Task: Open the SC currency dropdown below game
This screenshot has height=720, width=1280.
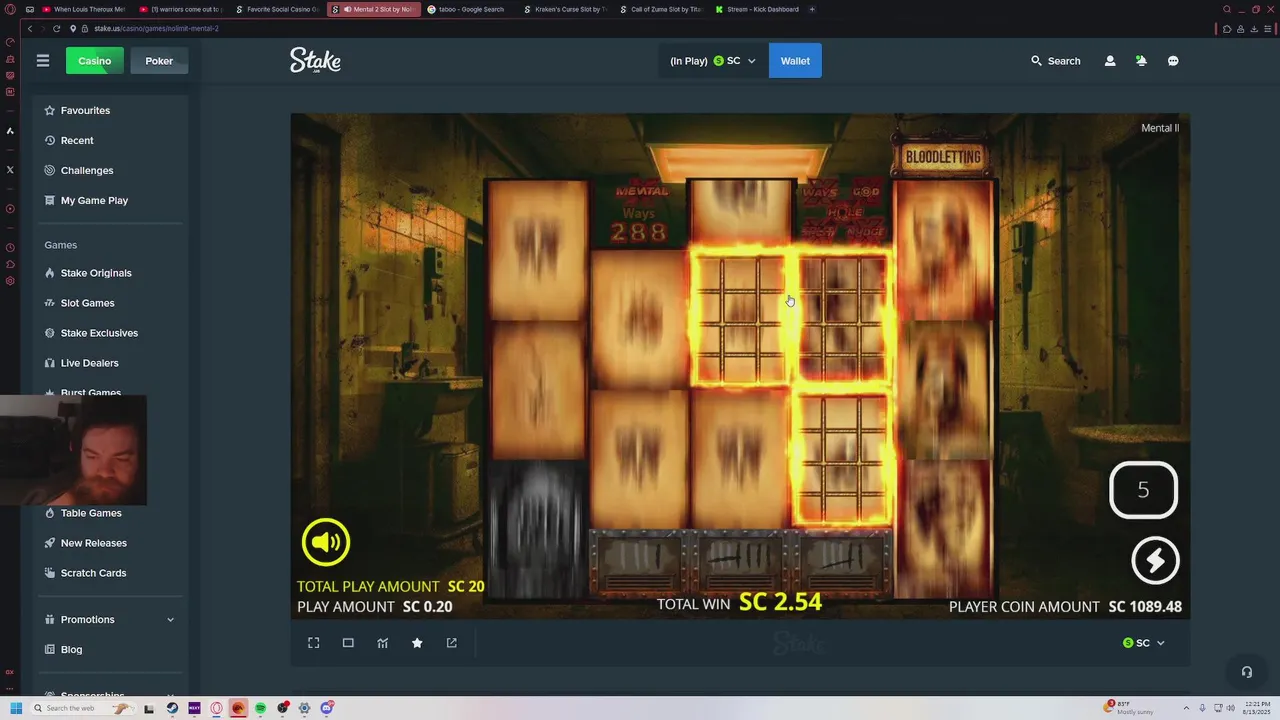Action: (x=1144, y=643)
